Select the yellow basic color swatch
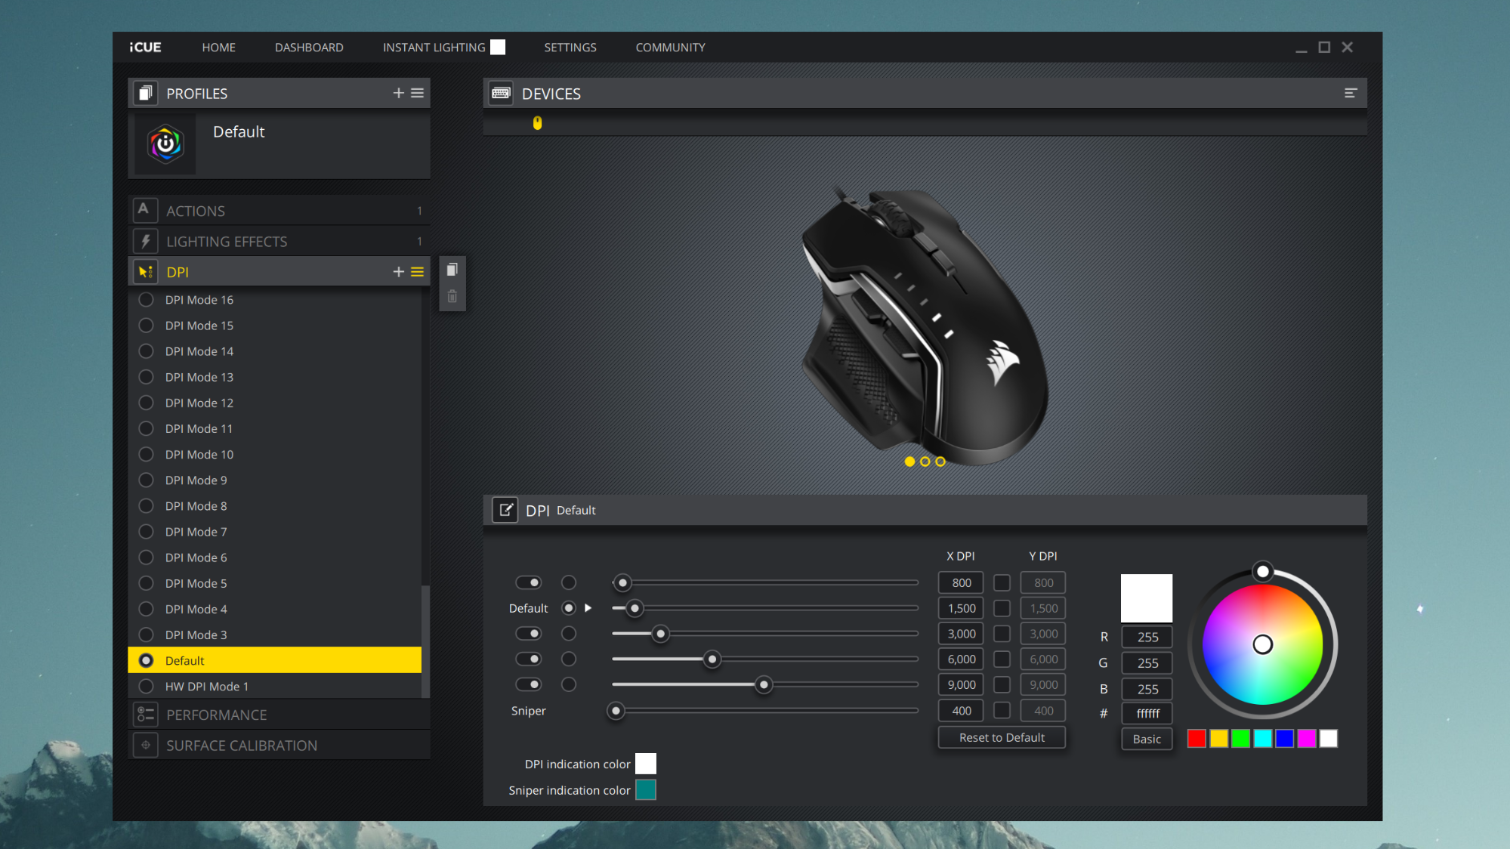The width and height of the screenshot is (1510, 849). click(1218, 738)
